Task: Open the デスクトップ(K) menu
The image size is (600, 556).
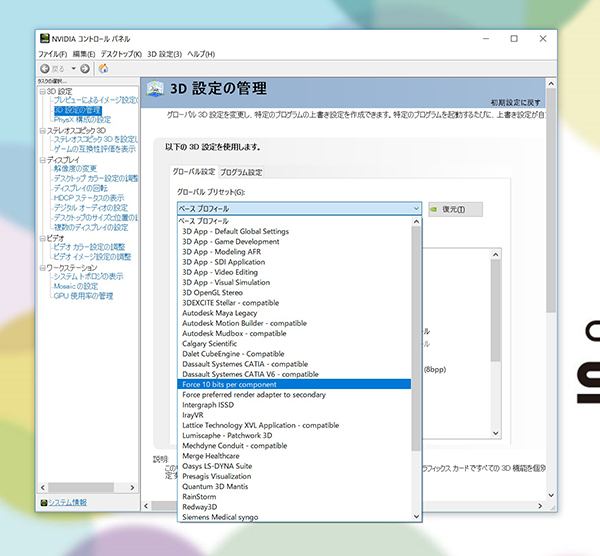Action: (x=121, y=54)
